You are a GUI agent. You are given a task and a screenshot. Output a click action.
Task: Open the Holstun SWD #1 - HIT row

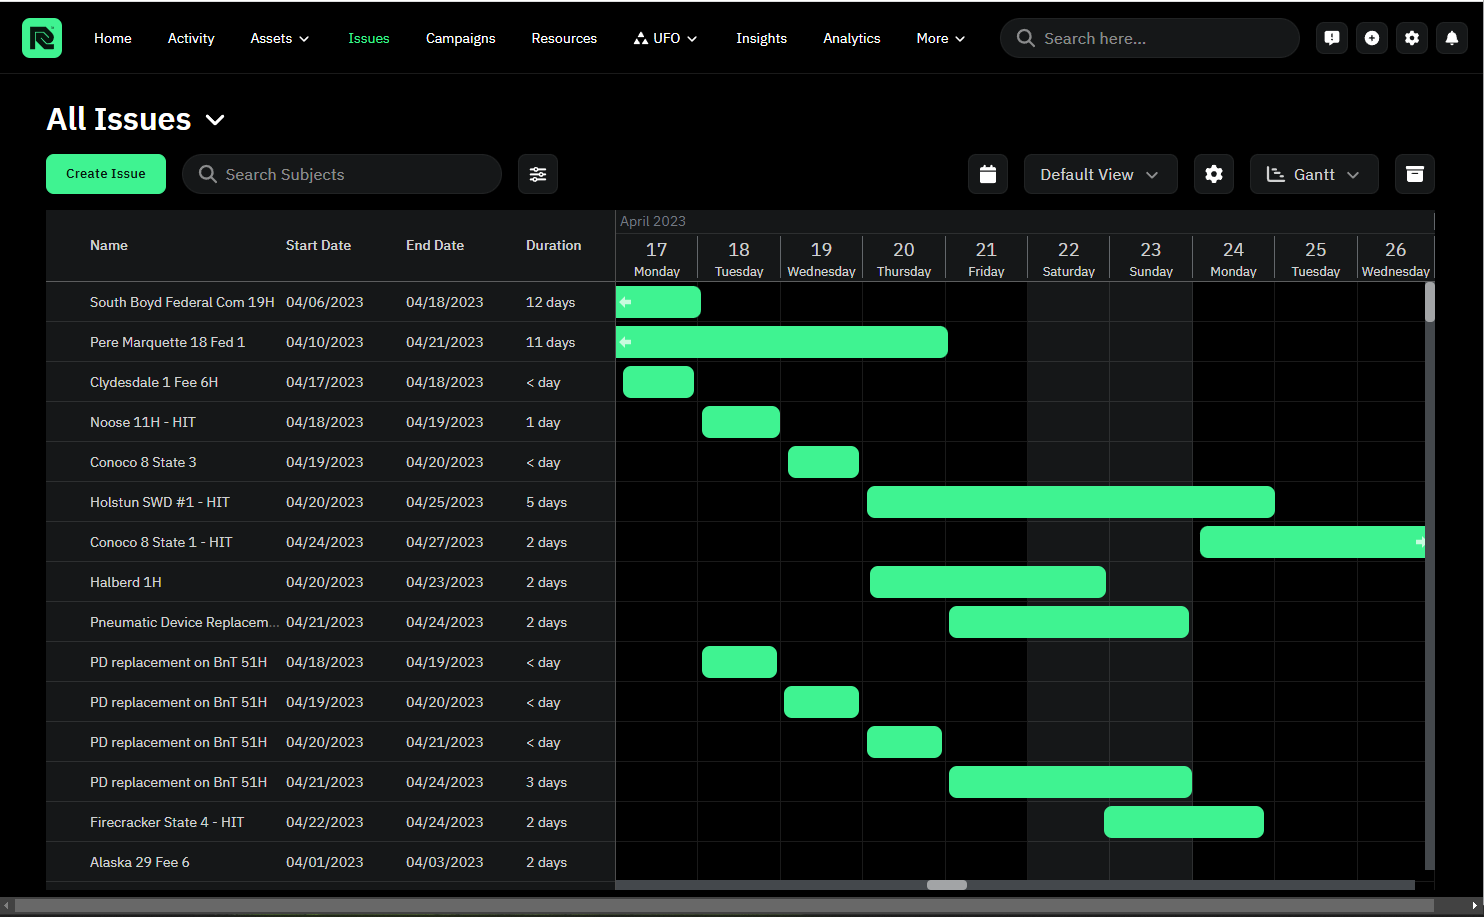pyautogui.click(x=330, y=502)
